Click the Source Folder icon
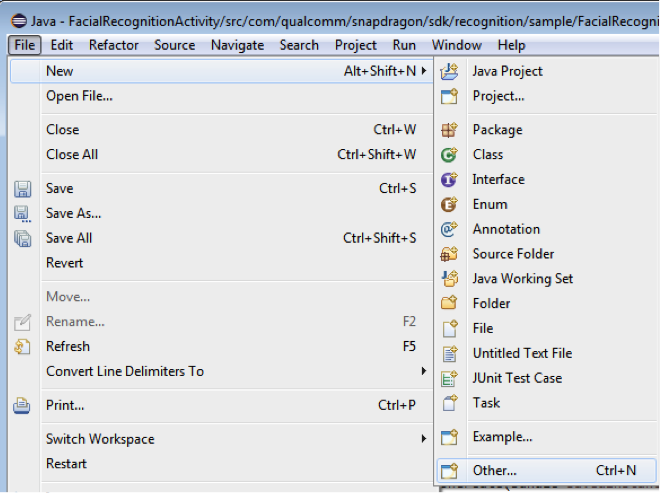This screenshot has width=660, height=493. (x=449, y=254)
